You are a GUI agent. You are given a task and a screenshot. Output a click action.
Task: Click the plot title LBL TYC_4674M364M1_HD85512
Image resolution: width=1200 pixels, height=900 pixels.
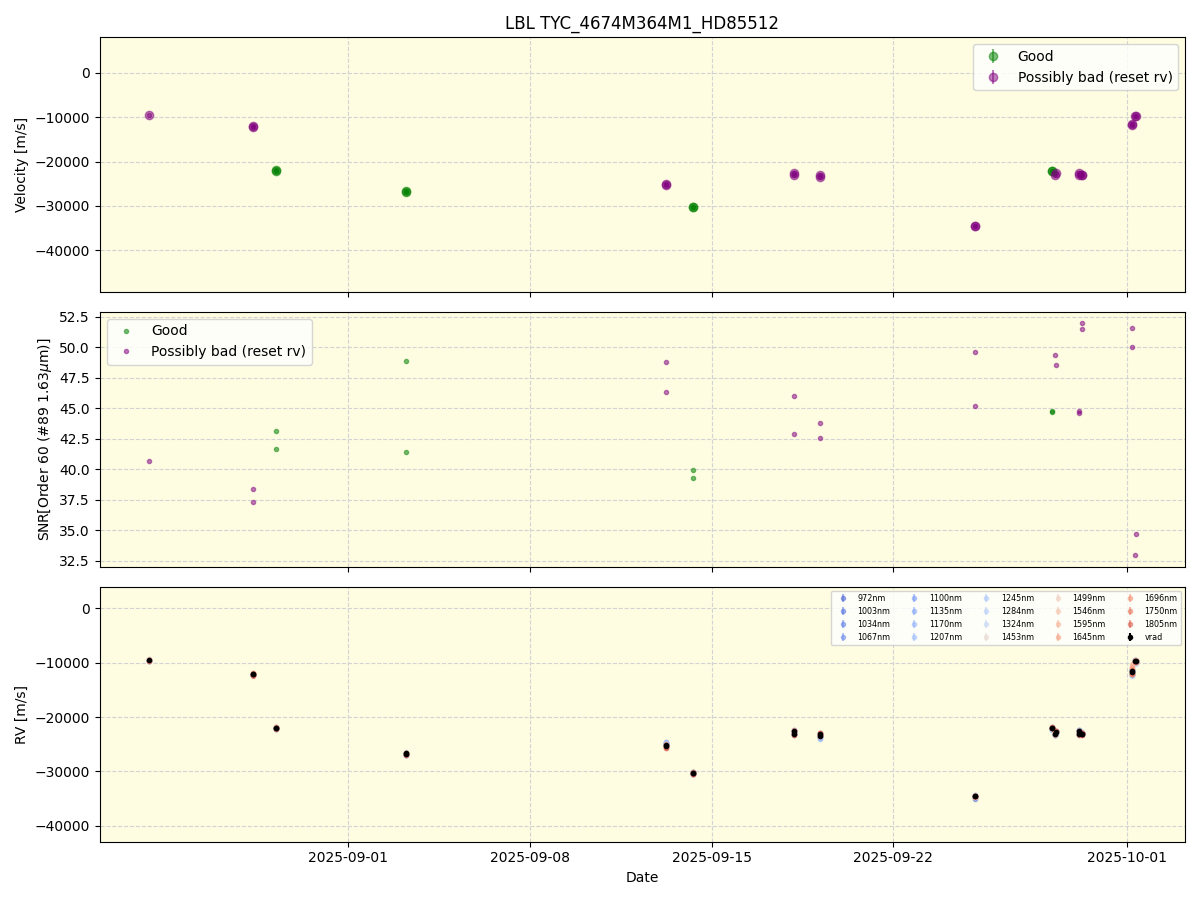coord(641,23)
